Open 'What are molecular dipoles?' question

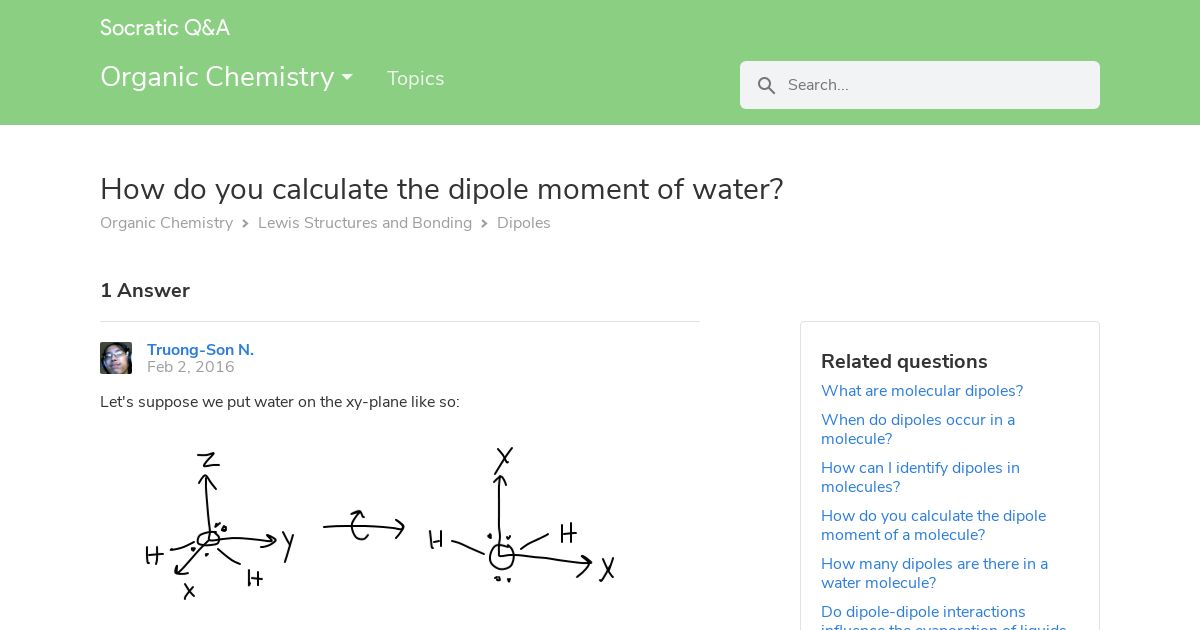(x=922, y=391)
